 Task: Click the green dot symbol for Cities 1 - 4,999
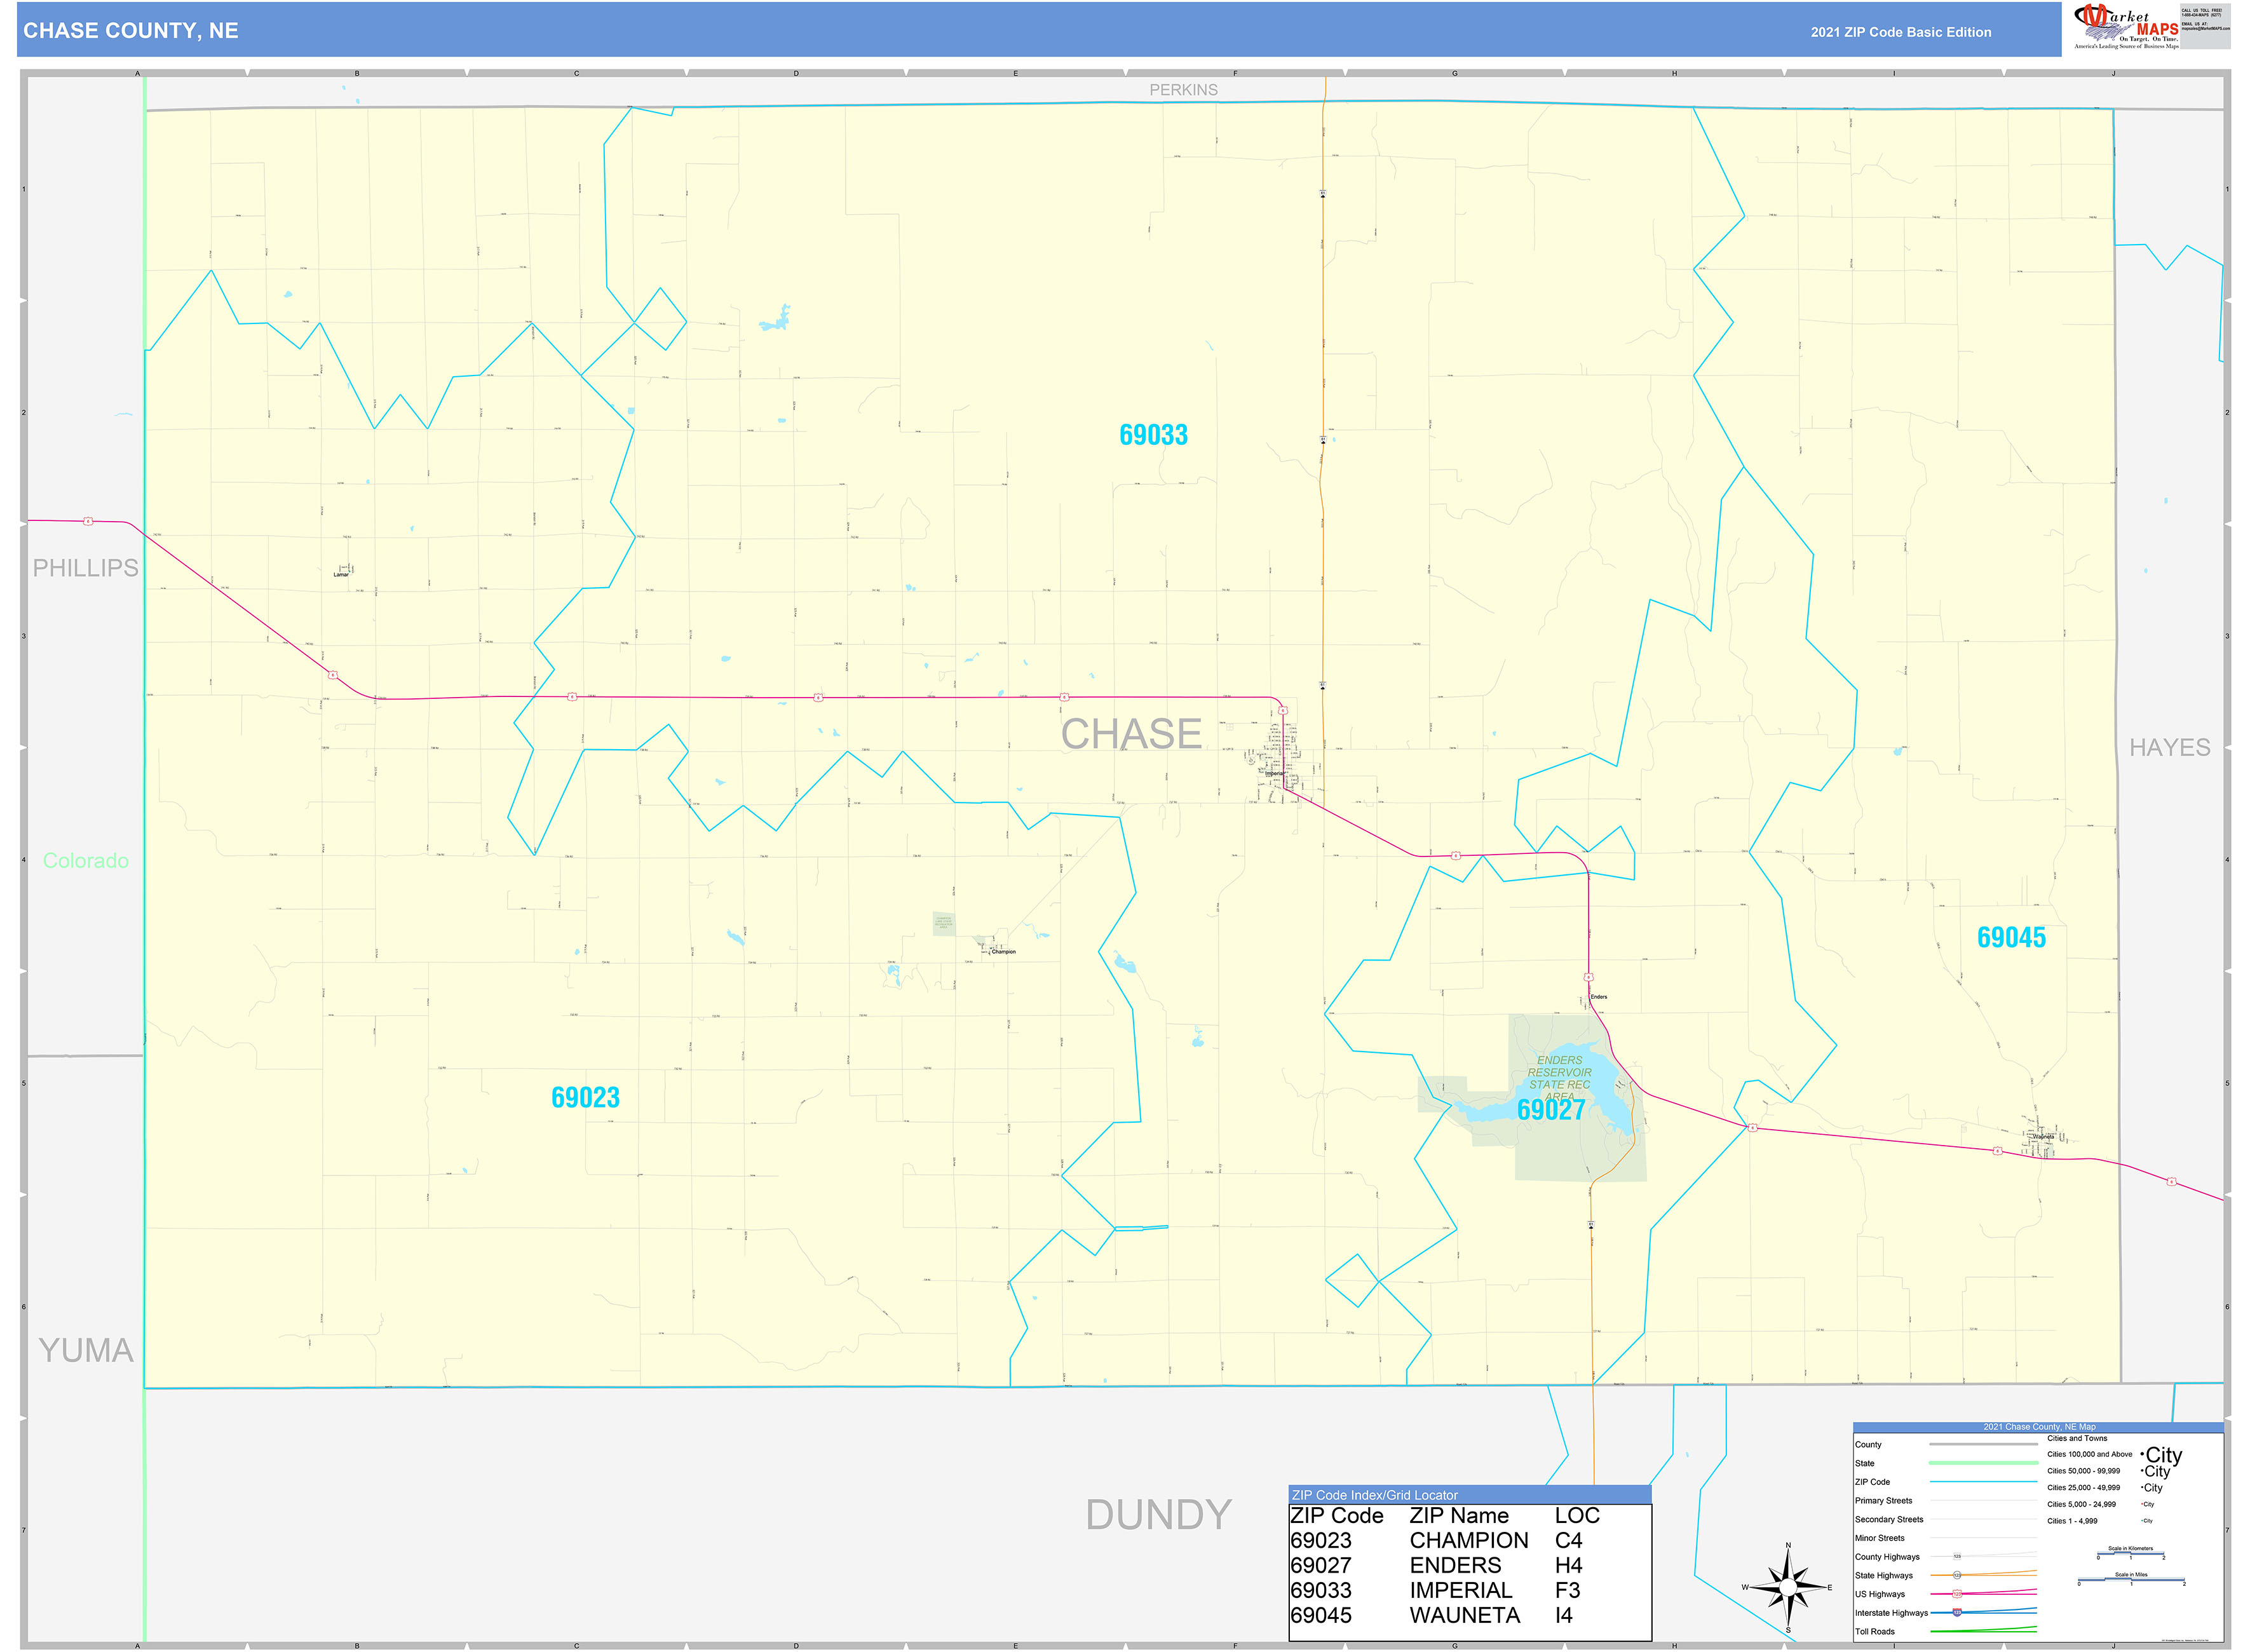pyautogui.click(x=2141, y=1520)
